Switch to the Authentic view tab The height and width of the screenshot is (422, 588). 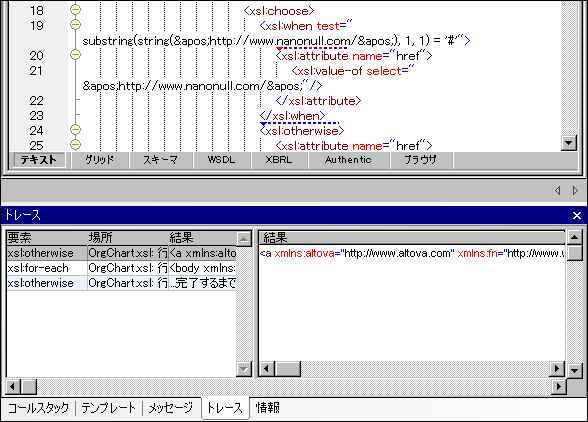pyautogui.click(x=348, y=160)
